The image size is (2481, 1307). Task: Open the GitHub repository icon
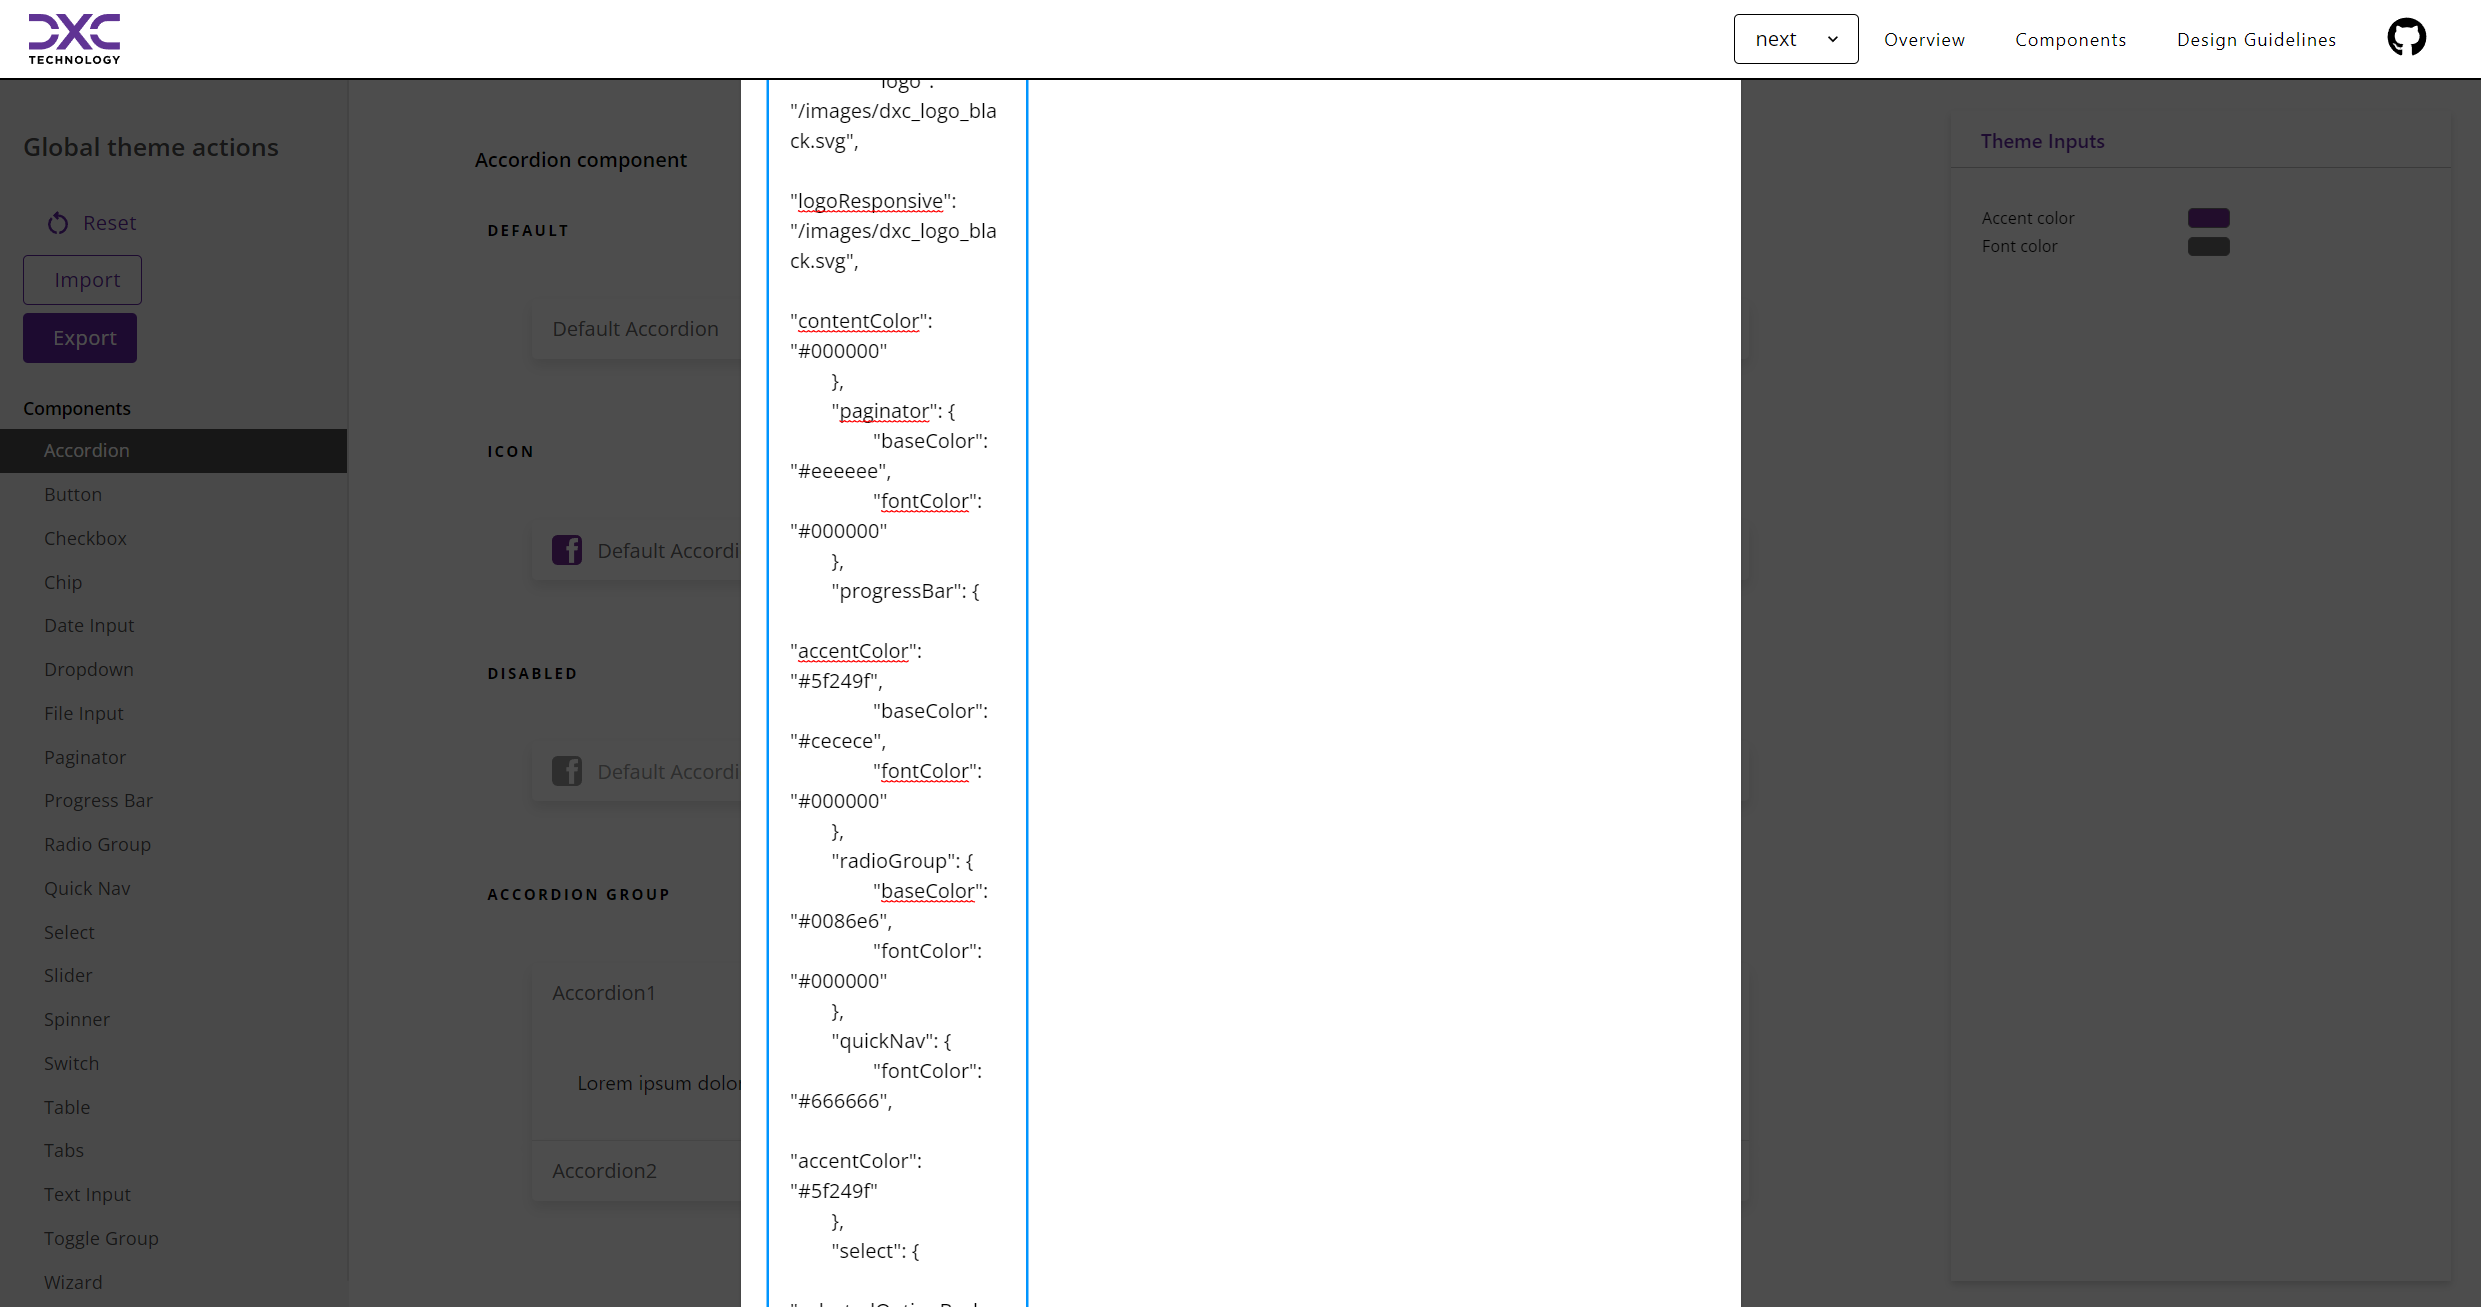2407,37
